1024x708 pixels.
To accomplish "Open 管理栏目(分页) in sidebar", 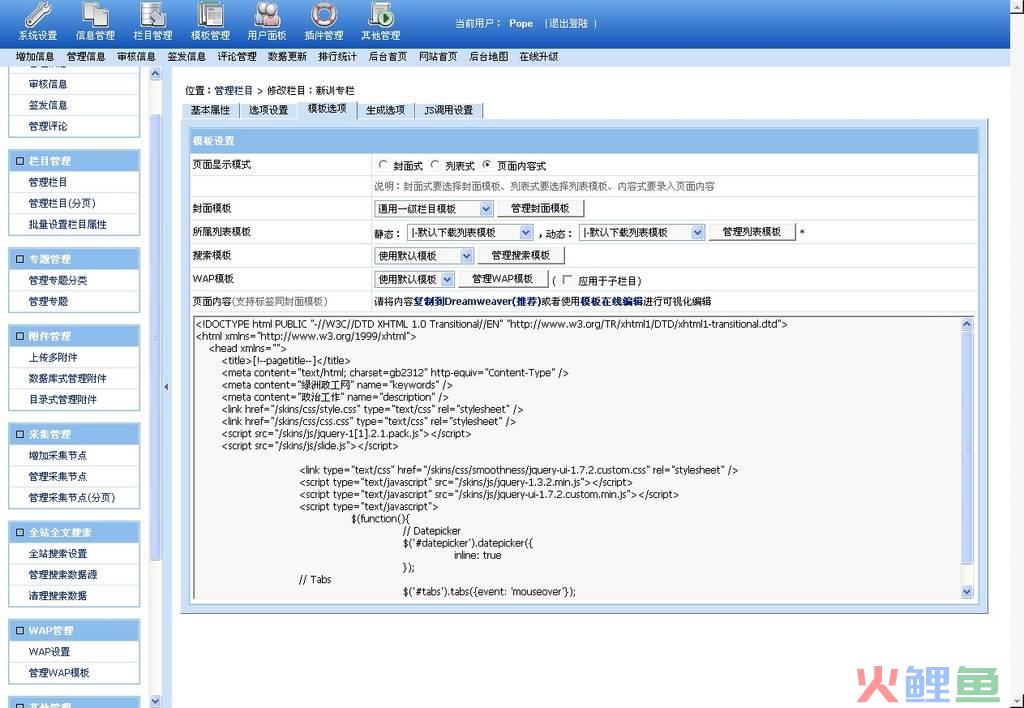I will click(x=62, y=203).
